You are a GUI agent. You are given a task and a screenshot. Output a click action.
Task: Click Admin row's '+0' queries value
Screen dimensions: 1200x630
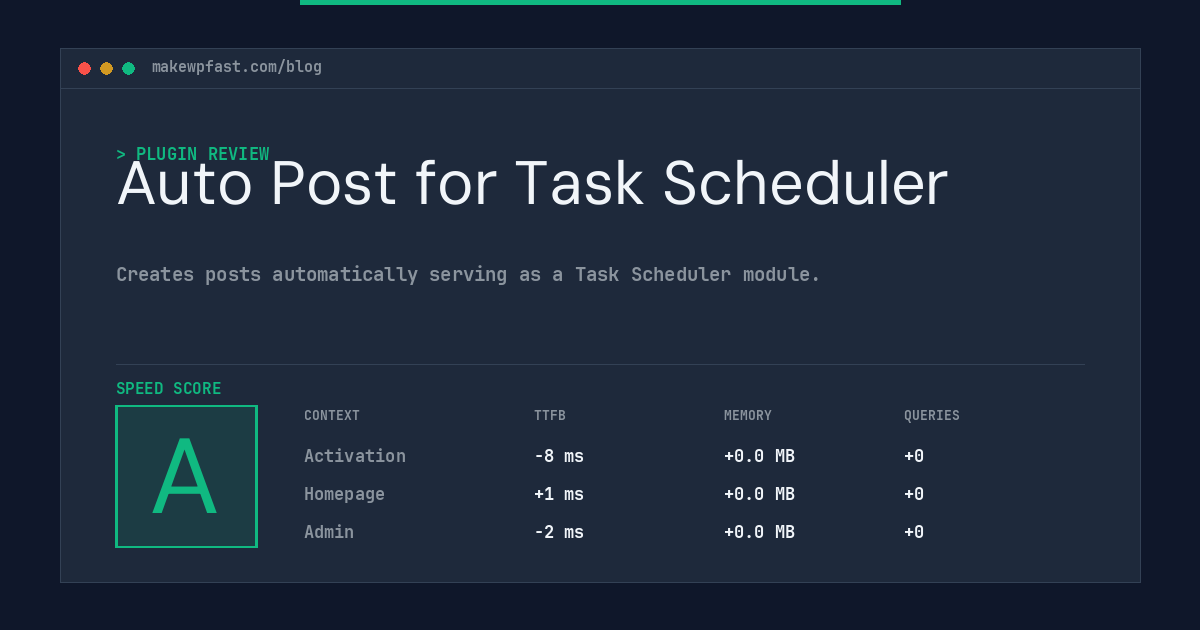pyautogui.click(x=914, y=532)
